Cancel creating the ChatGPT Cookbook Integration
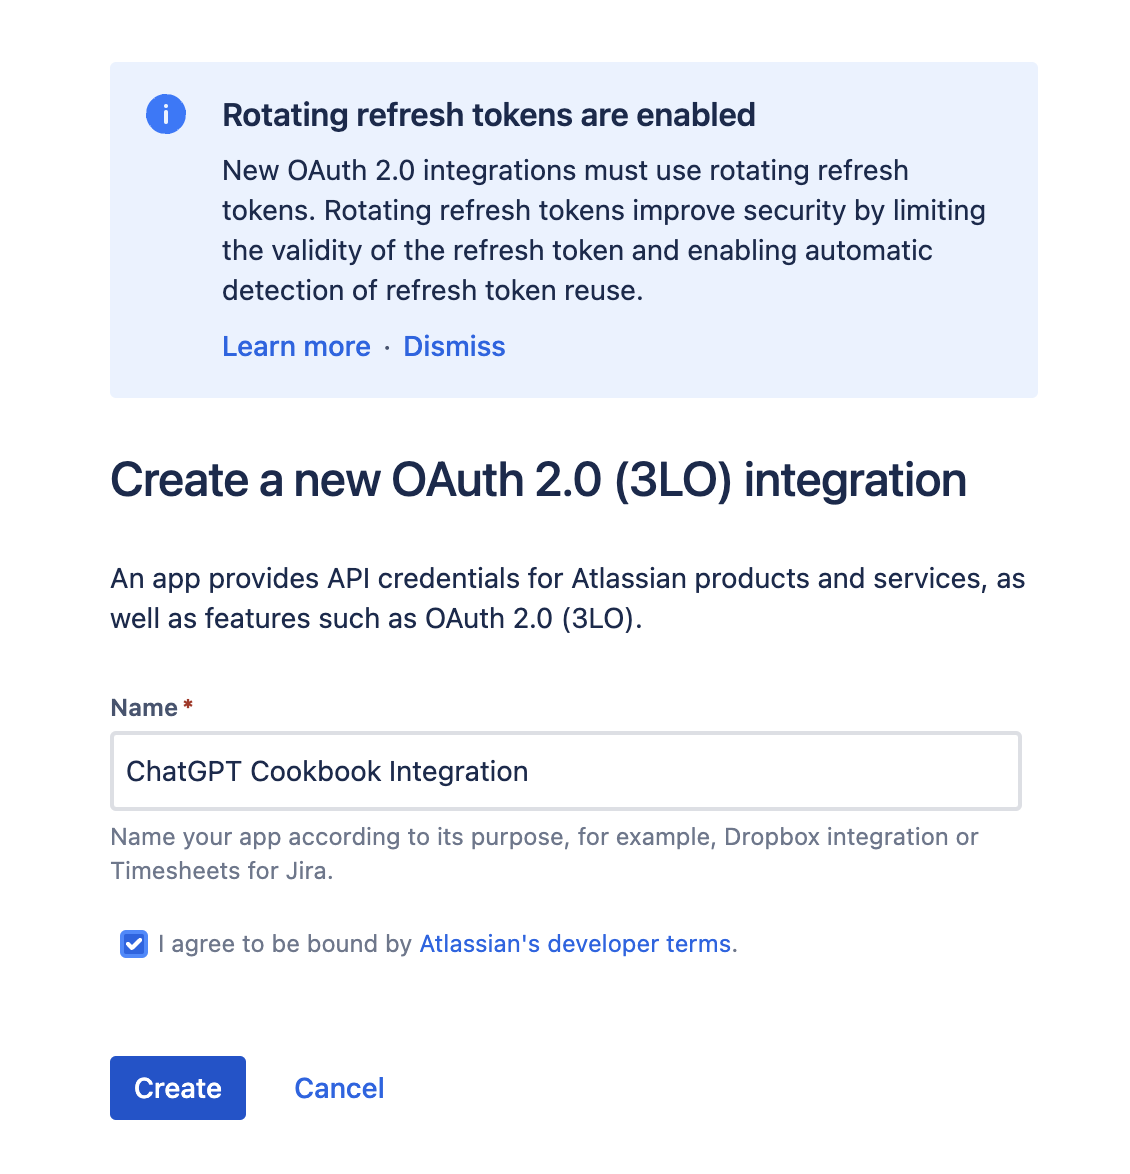The height and width of the screenshot is (1174, 1130). click(x=339, y=1088)
